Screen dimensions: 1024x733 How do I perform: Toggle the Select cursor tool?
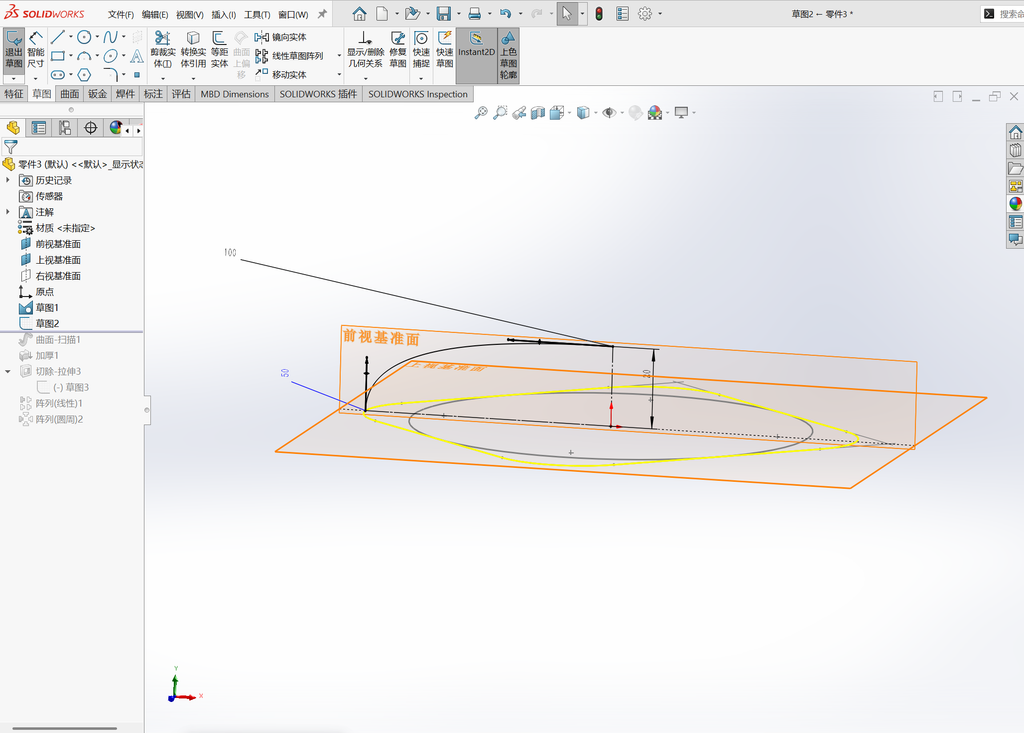[567, 14]
